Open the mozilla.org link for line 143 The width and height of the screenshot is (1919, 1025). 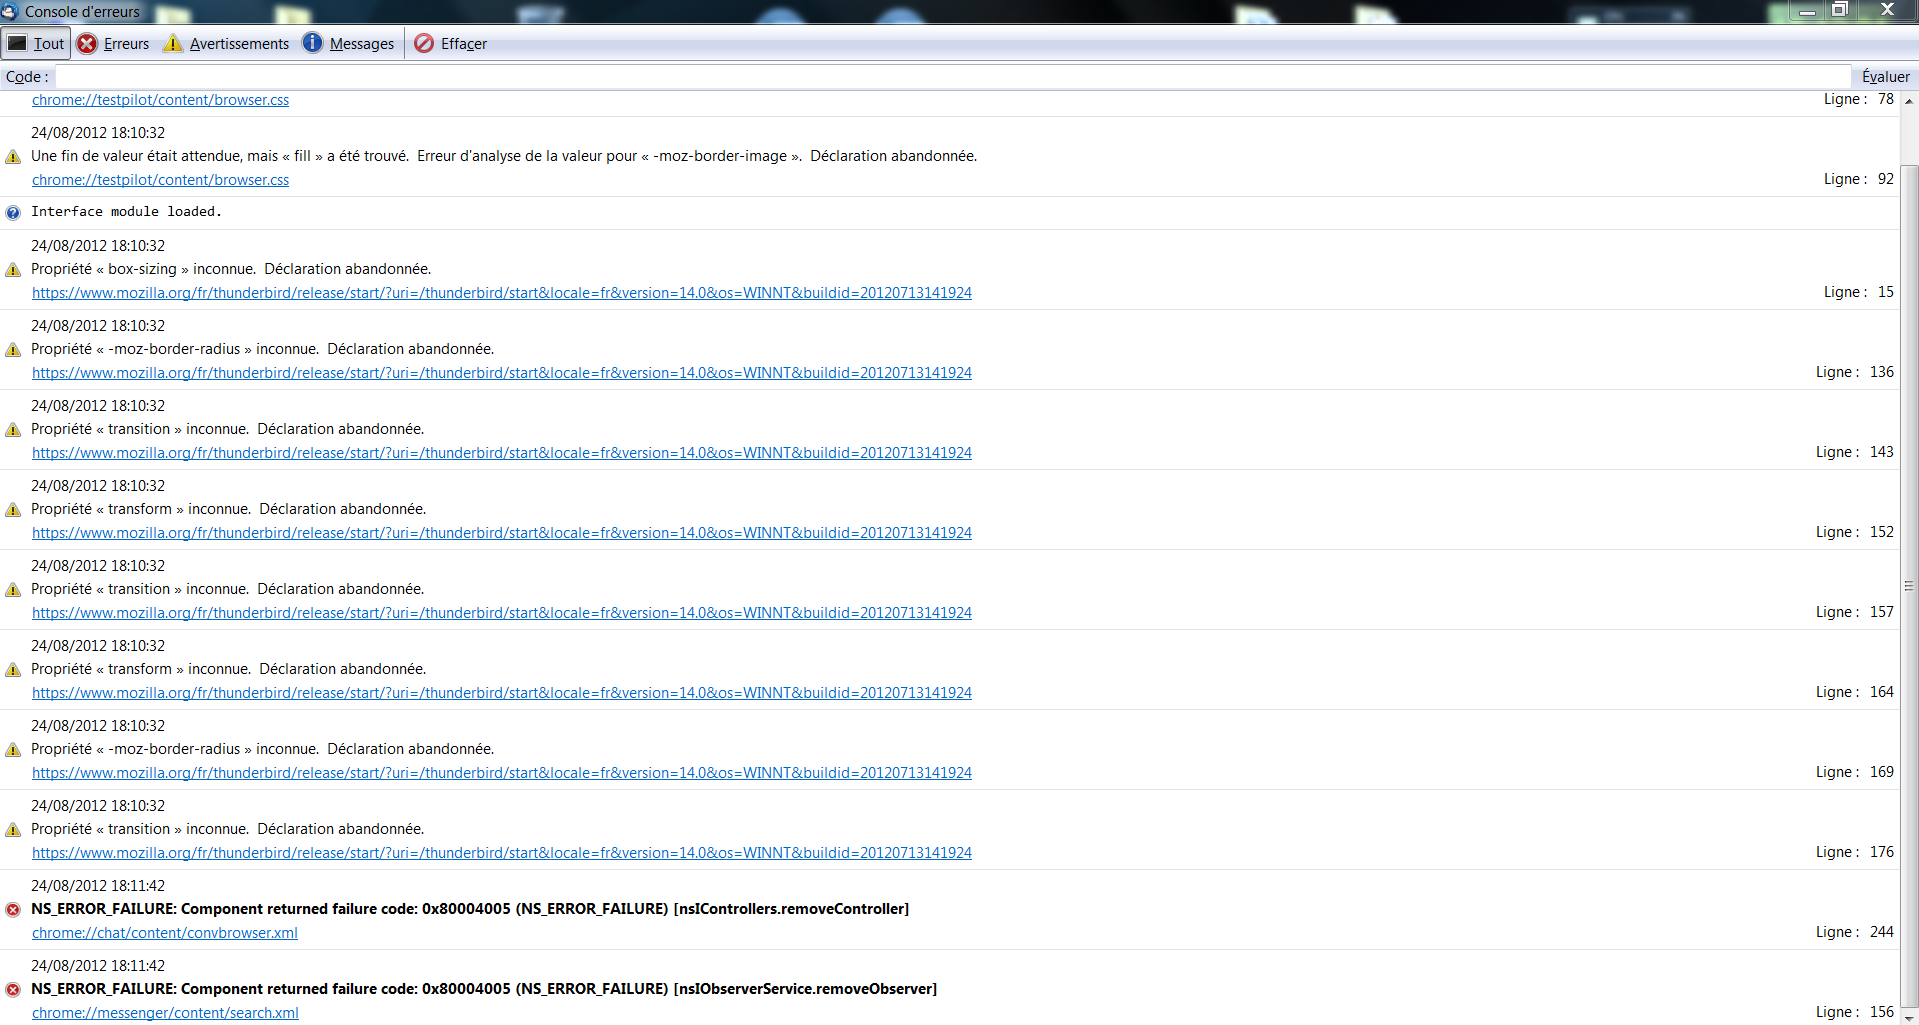pos(502,453)
